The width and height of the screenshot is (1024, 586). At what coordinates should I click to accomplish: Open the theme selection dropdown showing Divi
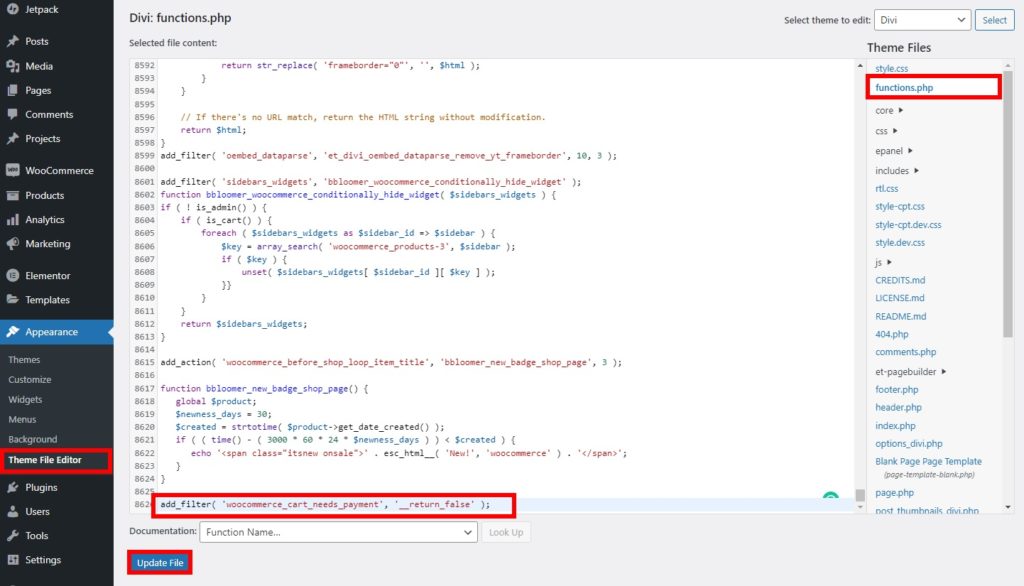tap(922, 20)
